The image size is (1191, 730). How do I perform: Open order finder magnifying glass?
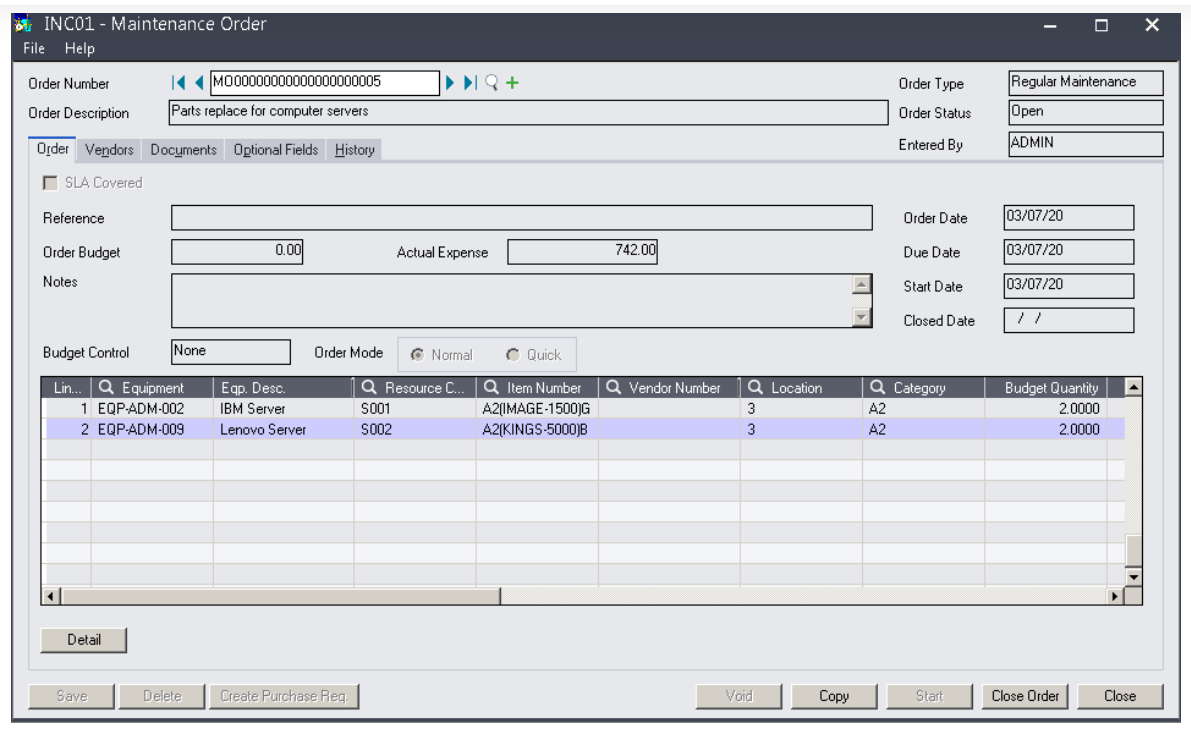coord(491,83)
